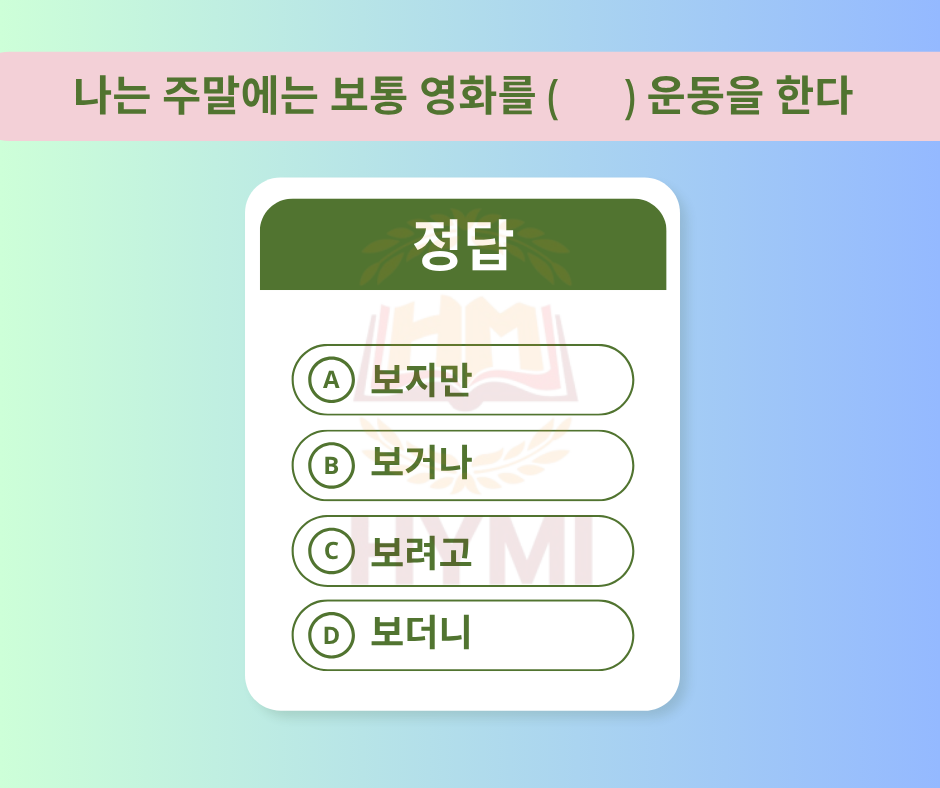Image resolution: width=940 pixels, height=788 pixels.
Task: Click the words 나는 주말에는 in the question
Action: coord(195,96)
